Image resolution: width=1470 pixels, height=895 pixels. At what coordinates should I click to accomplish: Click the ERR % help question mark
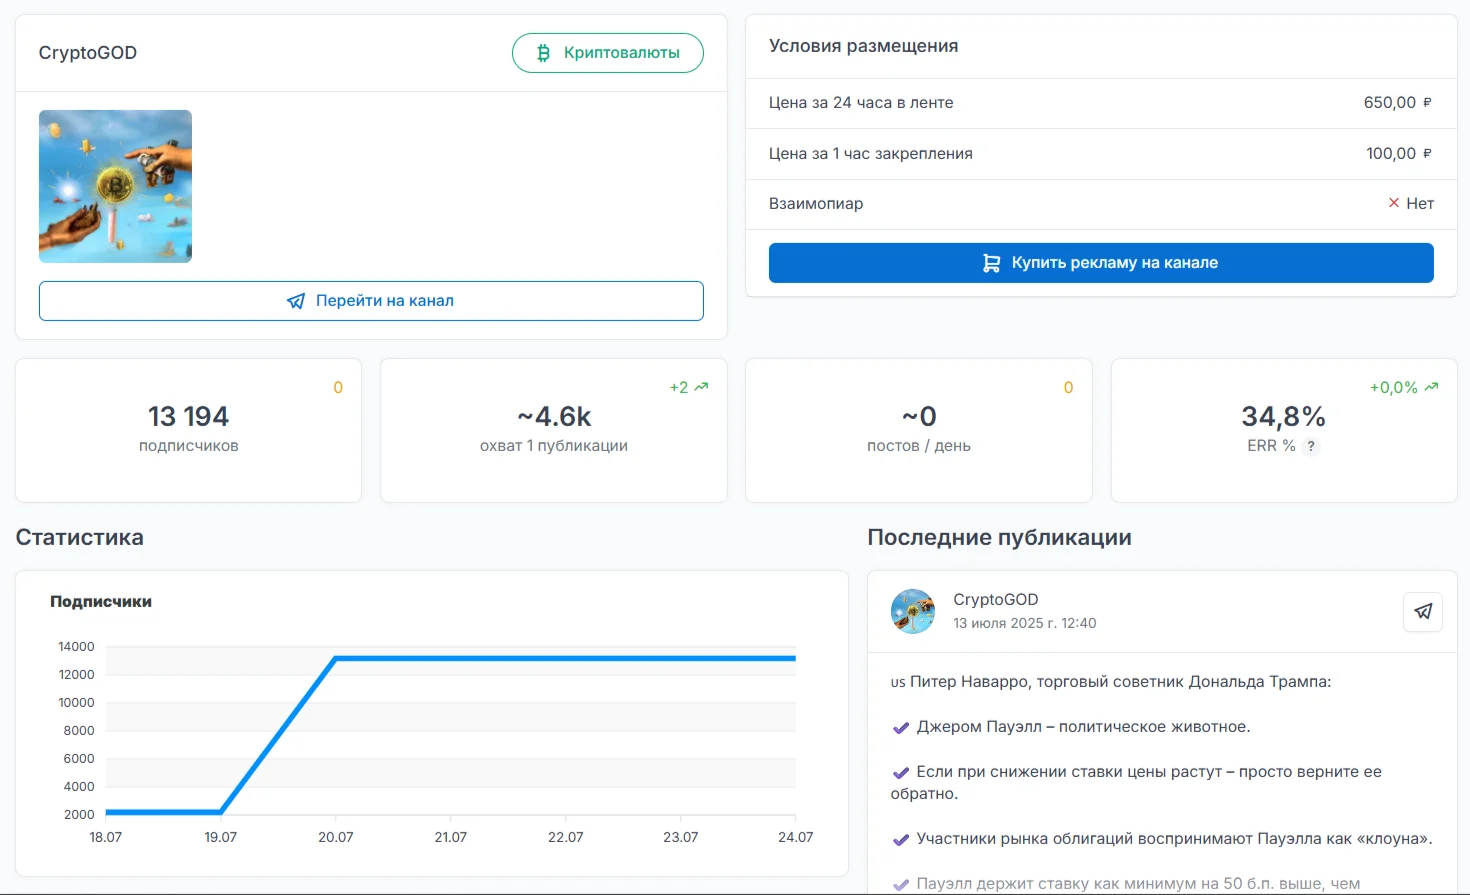1311,447
